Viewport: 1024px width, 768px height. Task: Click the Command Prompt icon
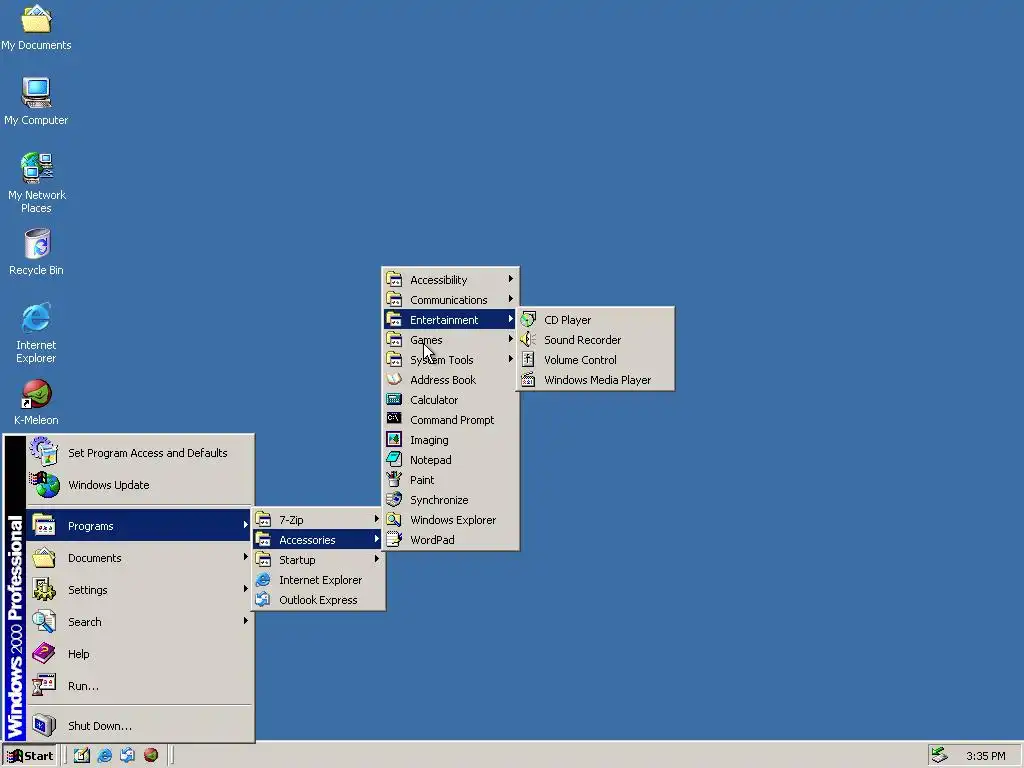tap(394, 419)
